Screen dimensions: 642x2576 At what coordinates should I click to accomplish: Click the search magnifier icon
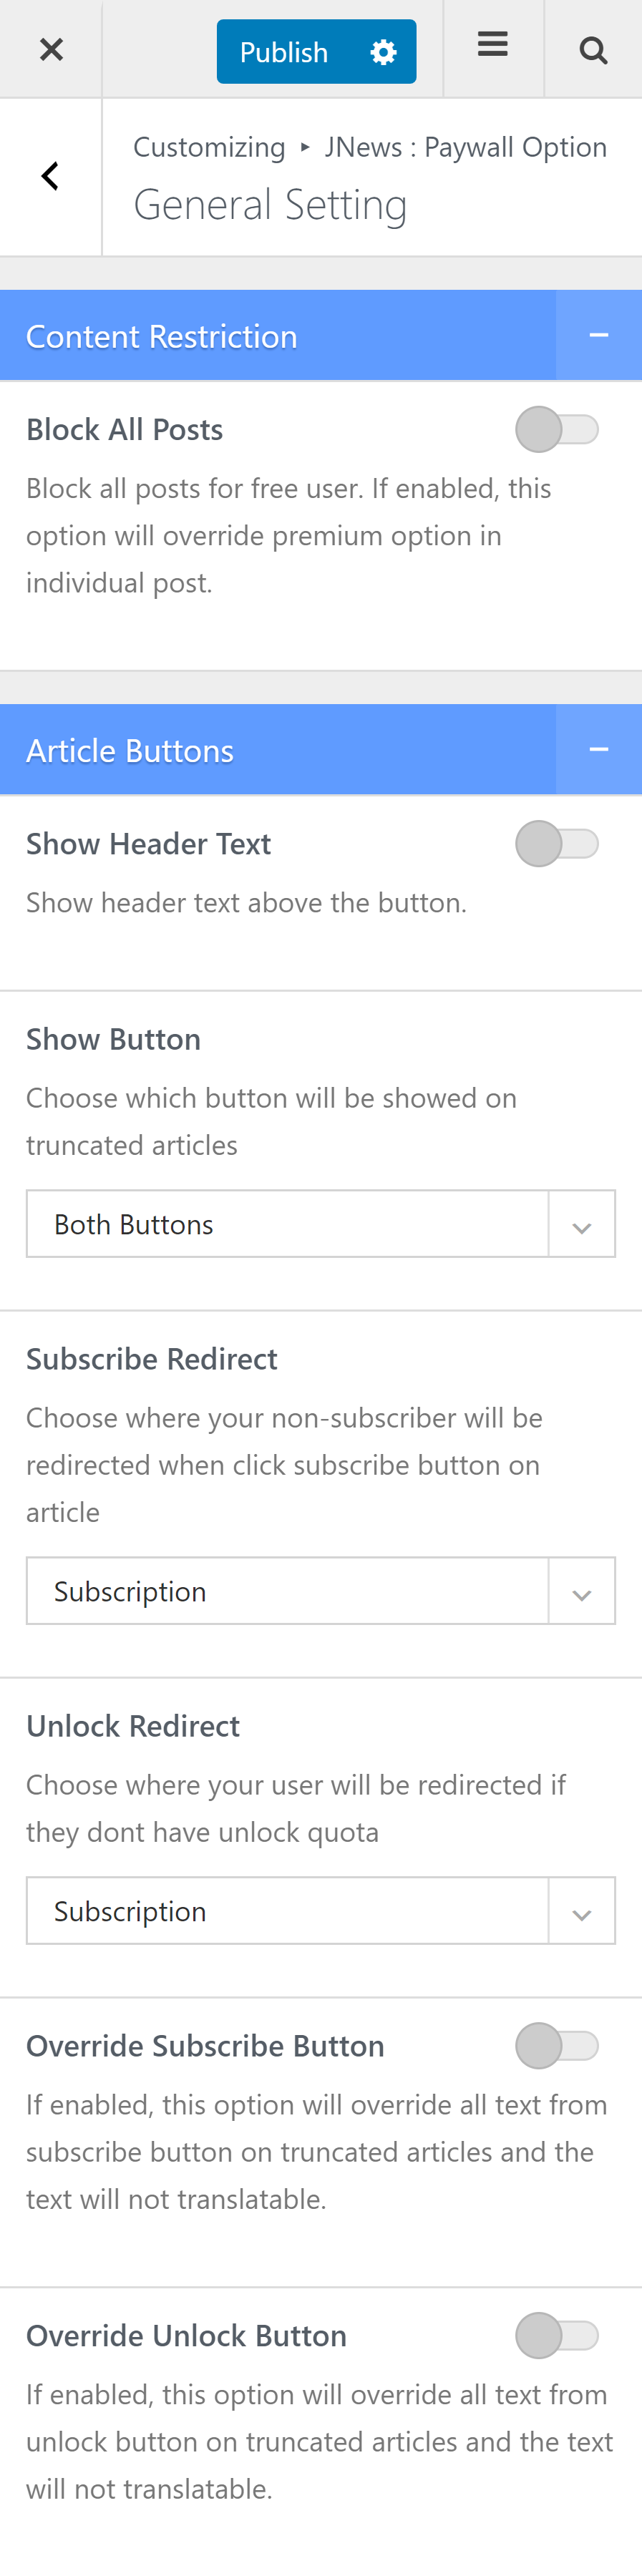tap(593, 50)
